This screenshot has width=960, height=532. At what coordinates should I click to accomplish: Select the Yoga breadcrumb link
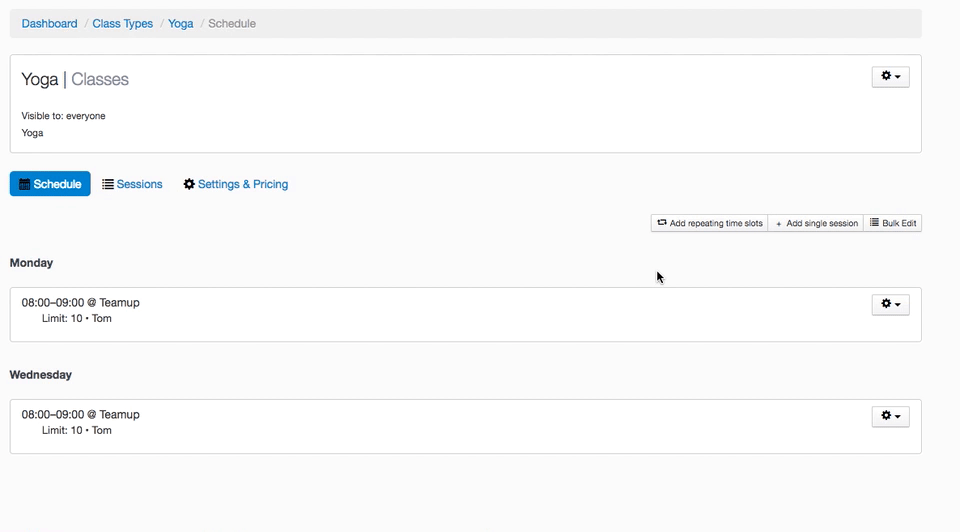point(181,24)
